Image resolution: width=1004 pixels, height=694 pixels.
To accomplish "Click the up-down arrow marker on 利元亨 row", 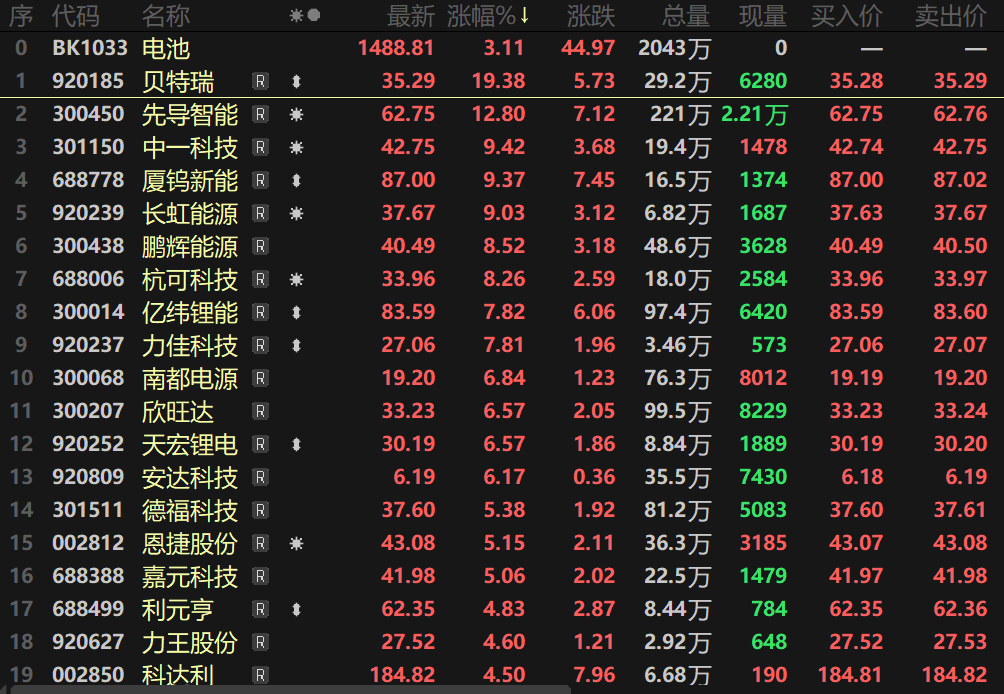I will (296, 610).
